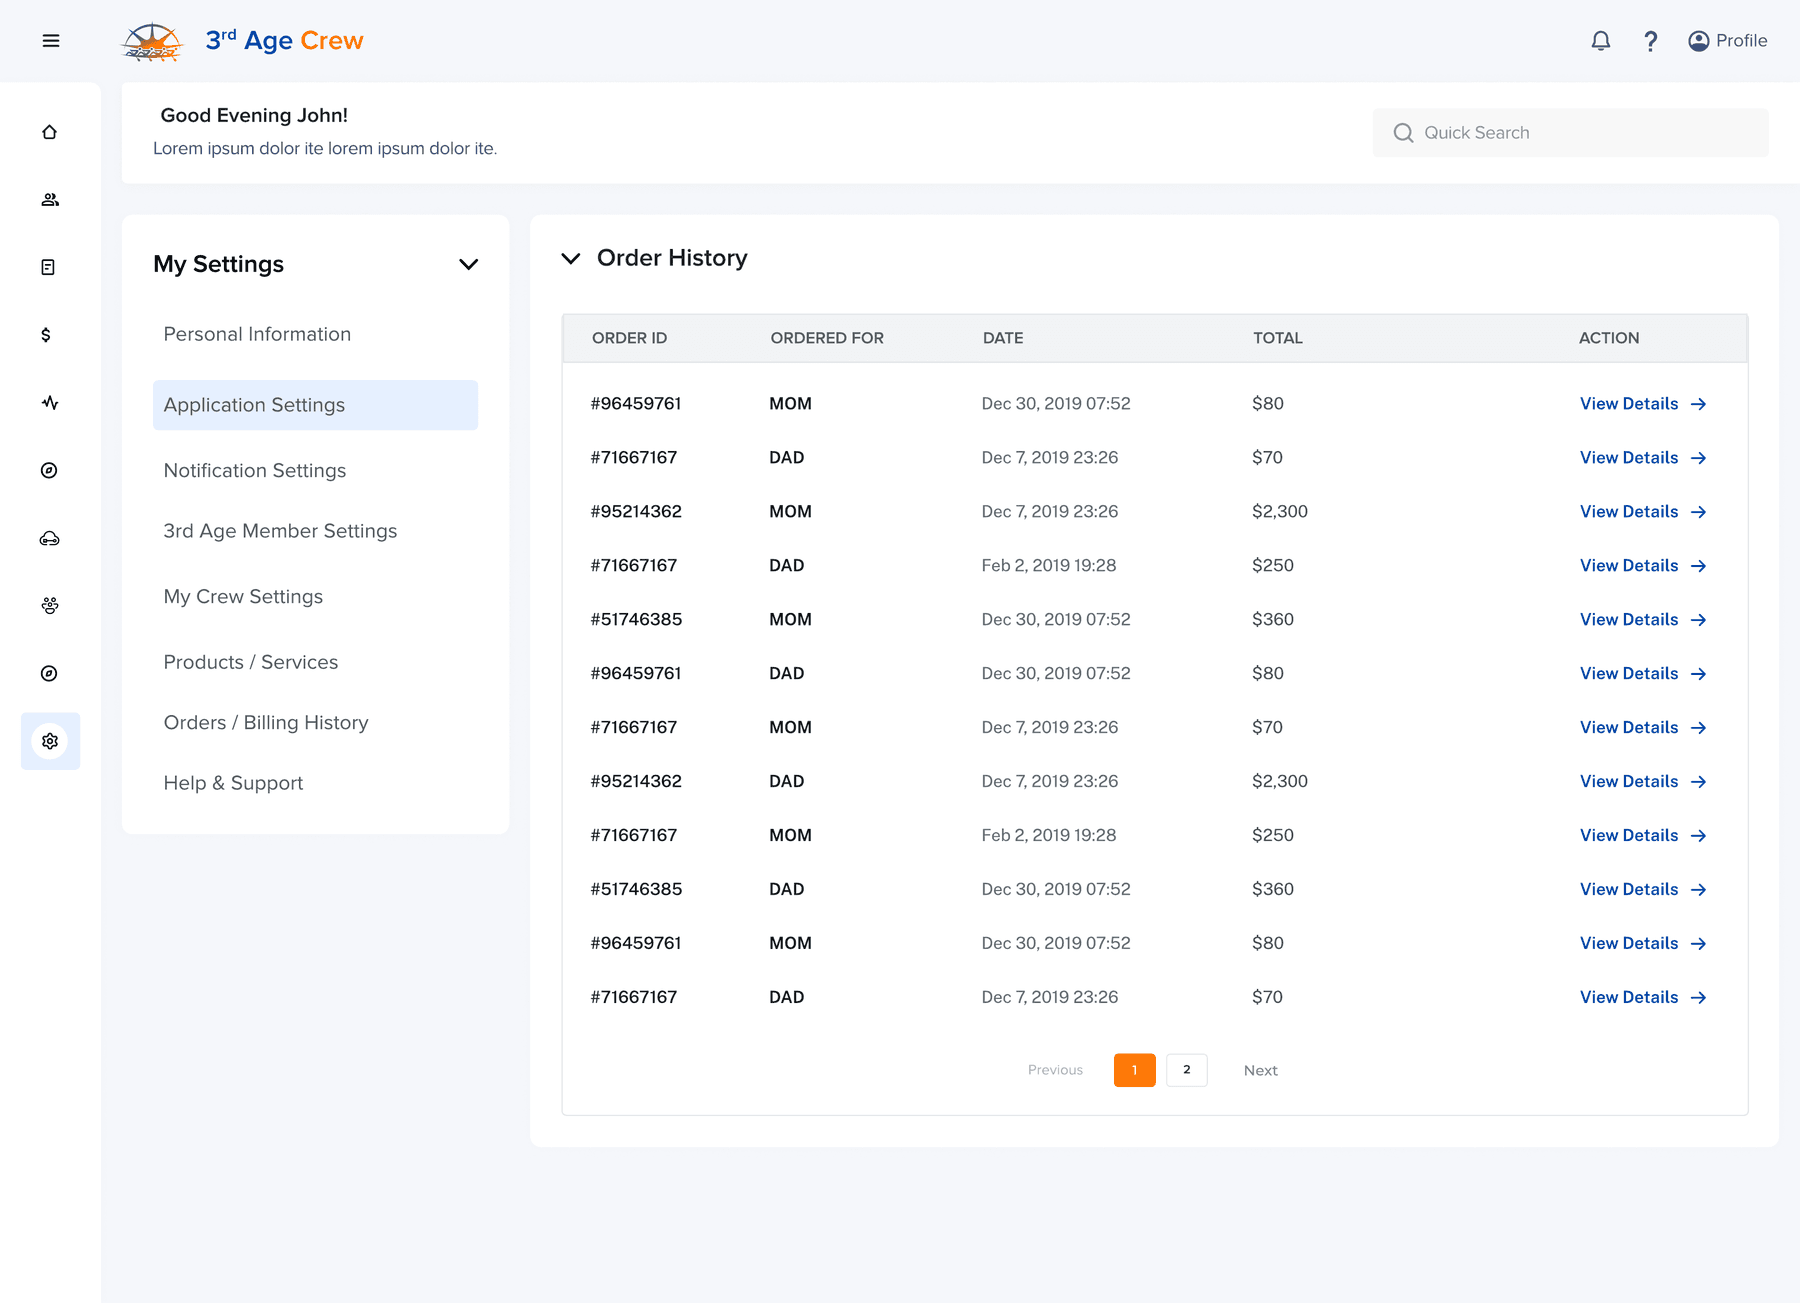
Task: Click the ORDER ID column header
Action: pos(629,338)
